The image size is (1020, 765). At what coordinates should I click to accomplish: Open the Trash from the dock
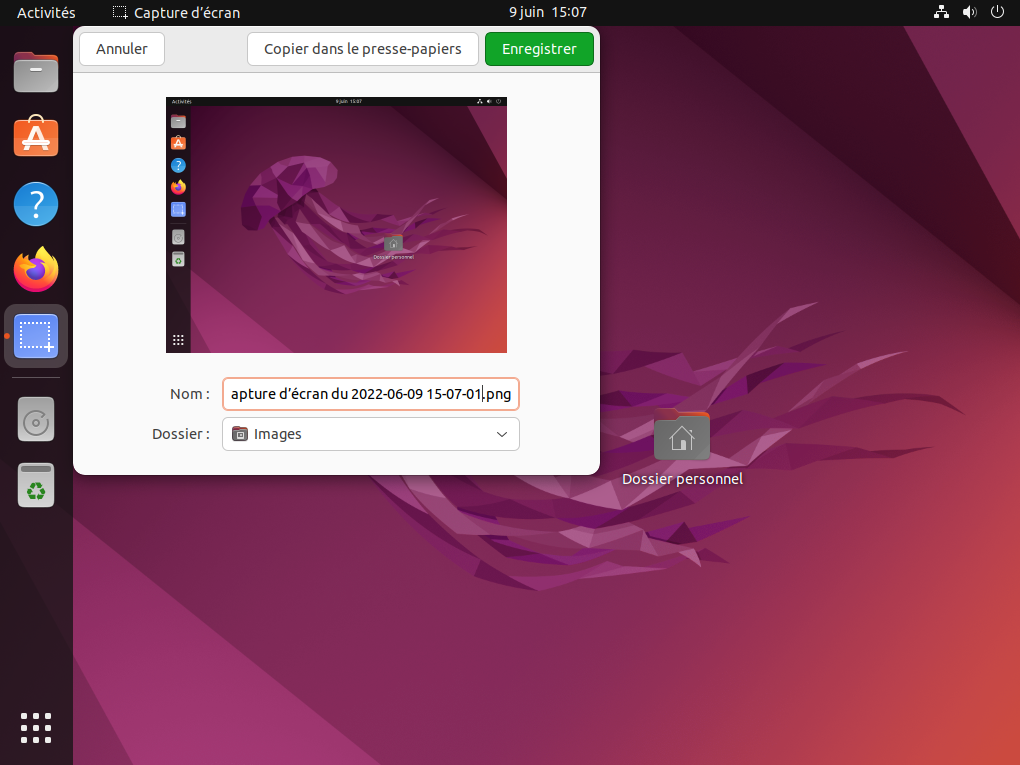click(36, 485)
